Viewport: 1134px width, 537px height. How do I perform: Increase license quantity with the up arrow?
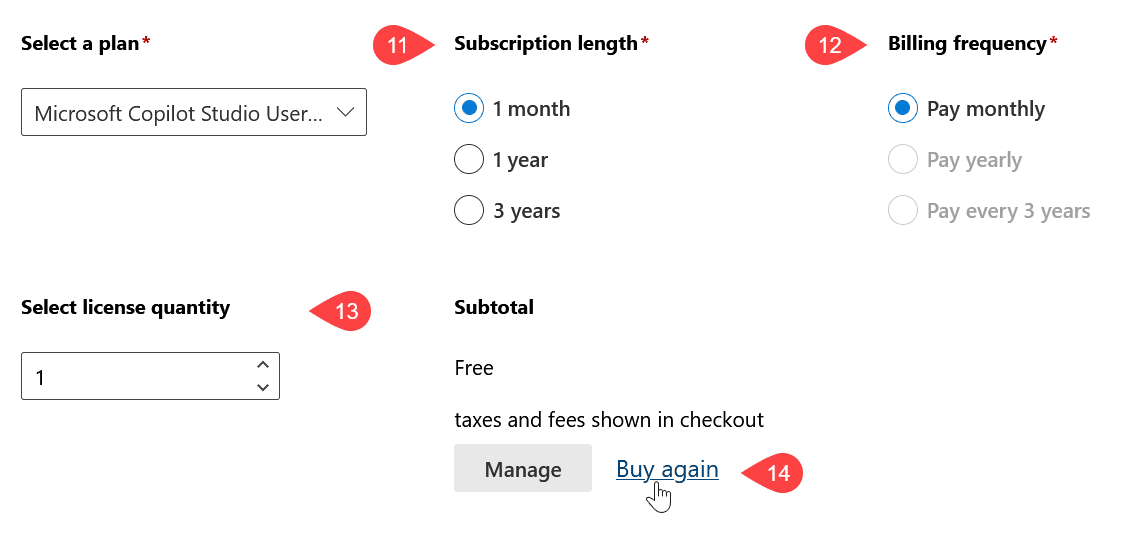263,365
